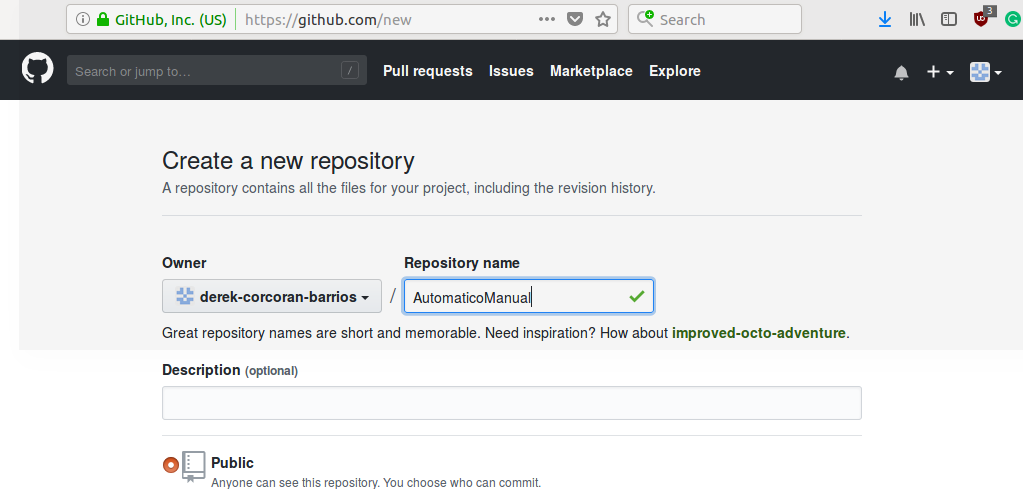Open the user avatar profile menu
Image resolution: width=1023 pixels, height=489 pixels.
[985, 72]
